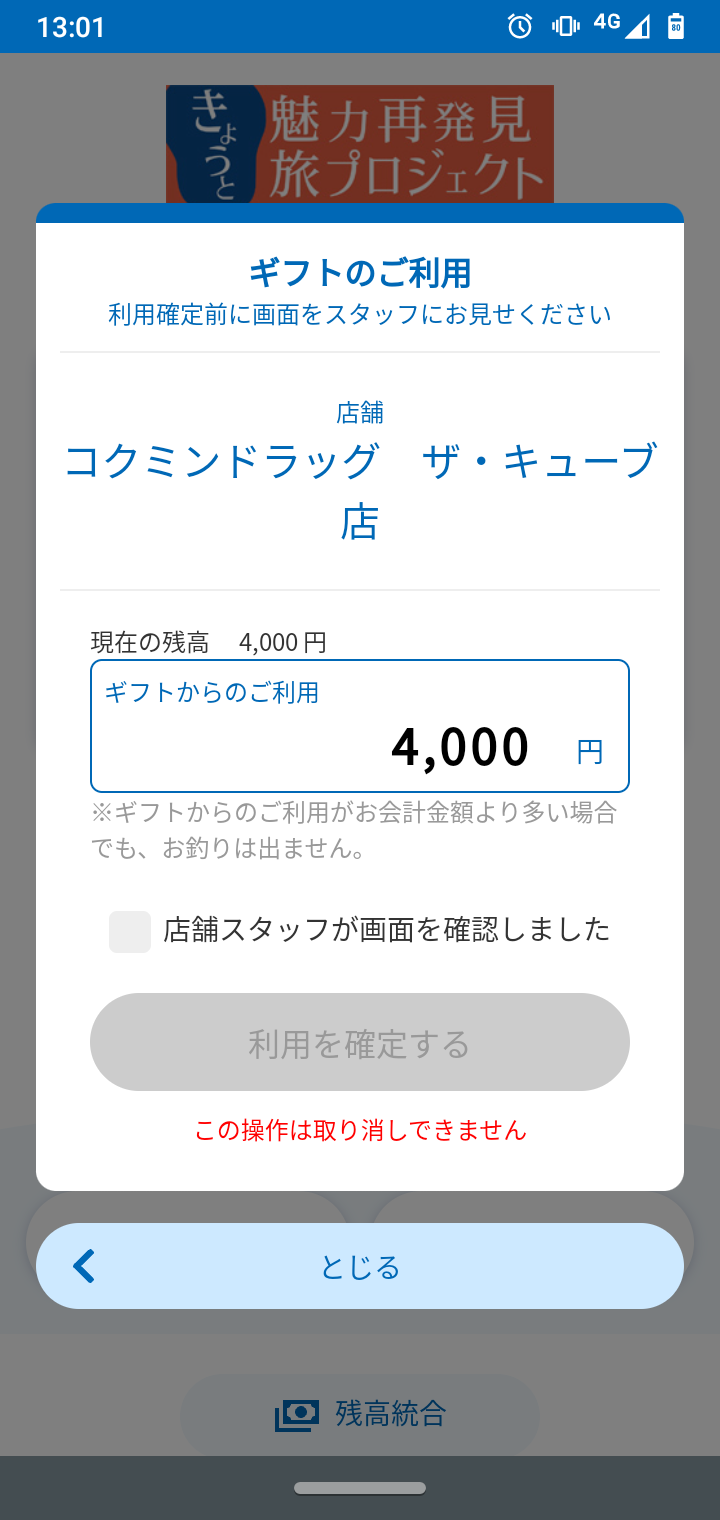Tap the store name コクミンドラッグ ザ・キューブ店
Screen dimensions: 720x1520
click(x=360, y=490)
